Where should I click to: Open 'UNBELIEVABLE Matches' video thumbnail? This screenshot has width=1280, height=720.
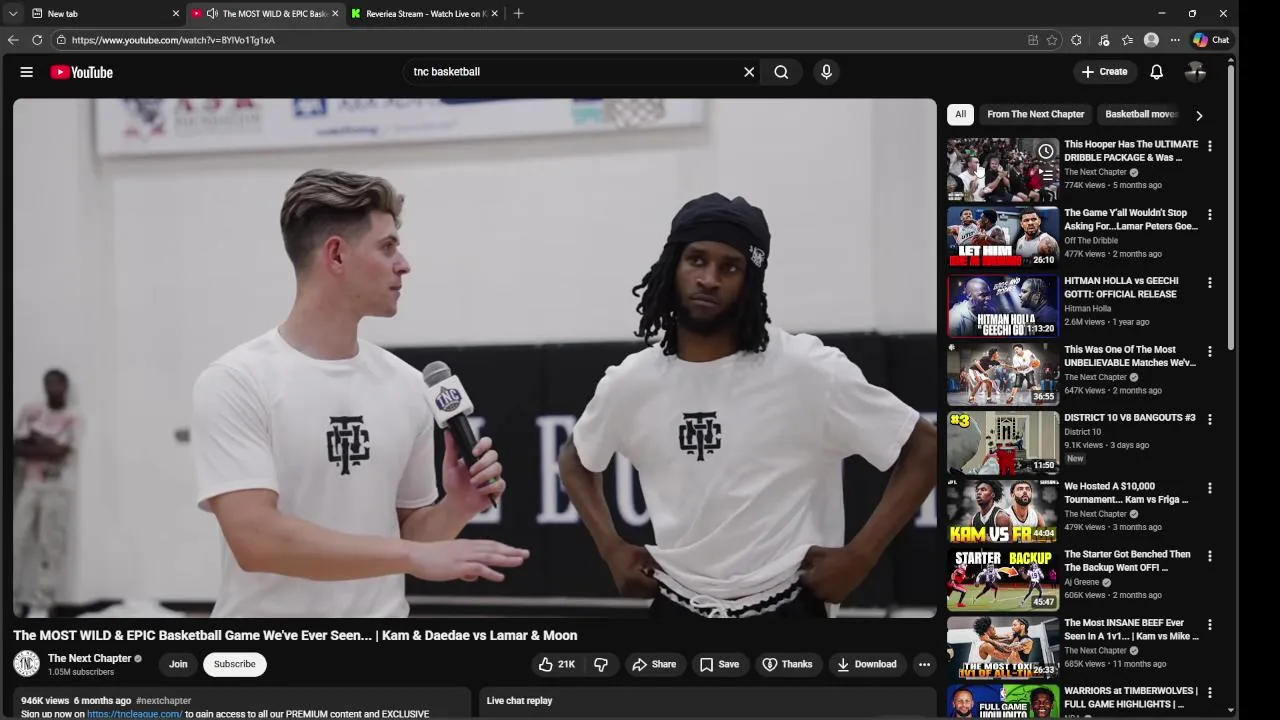tap(1003, 374)
